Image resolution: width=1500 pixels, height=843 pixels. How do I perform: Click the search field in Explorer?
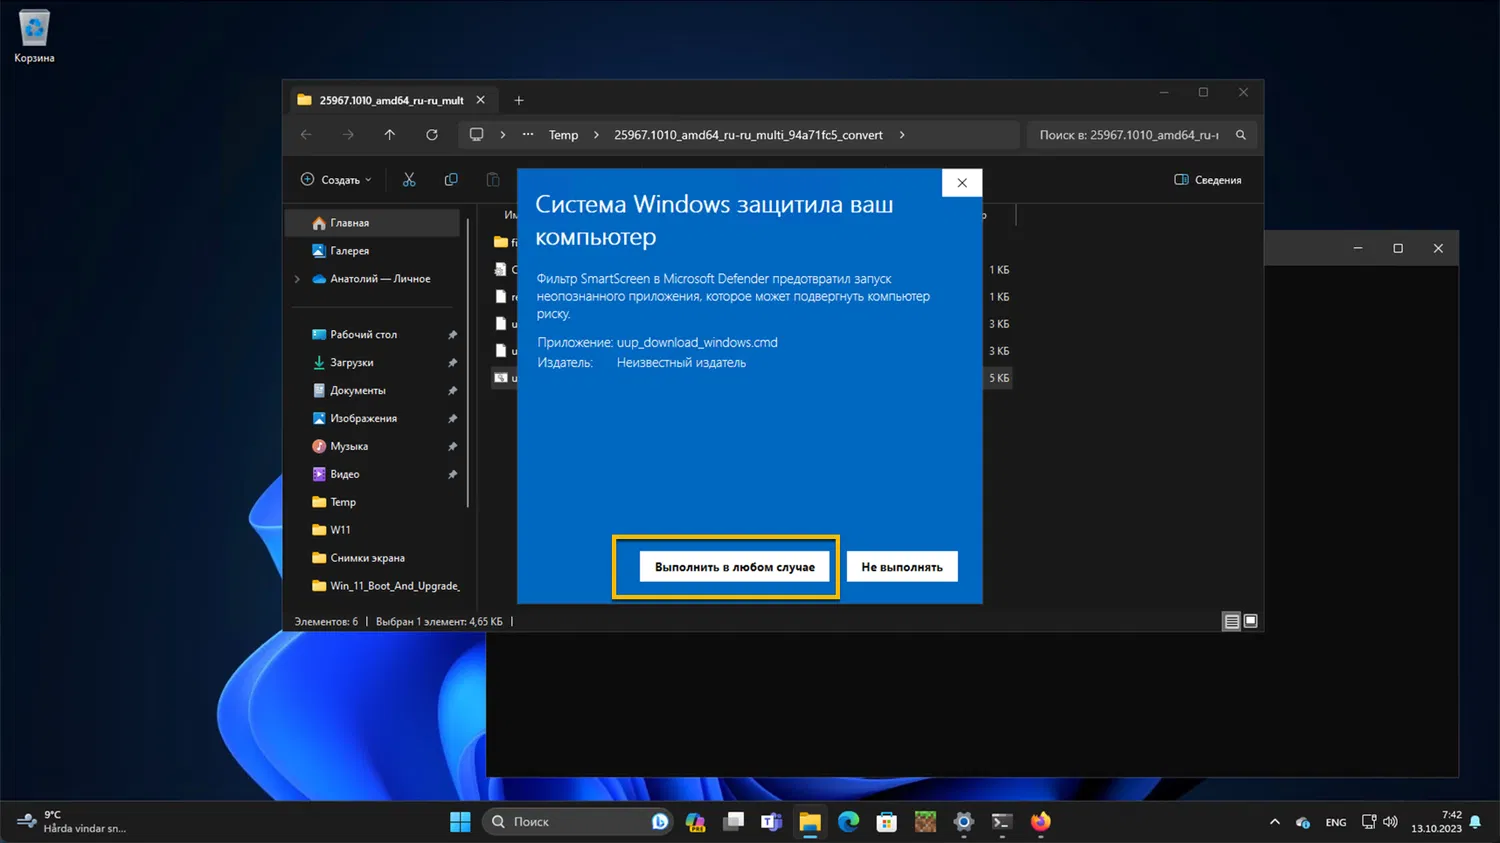(1128, 135)
